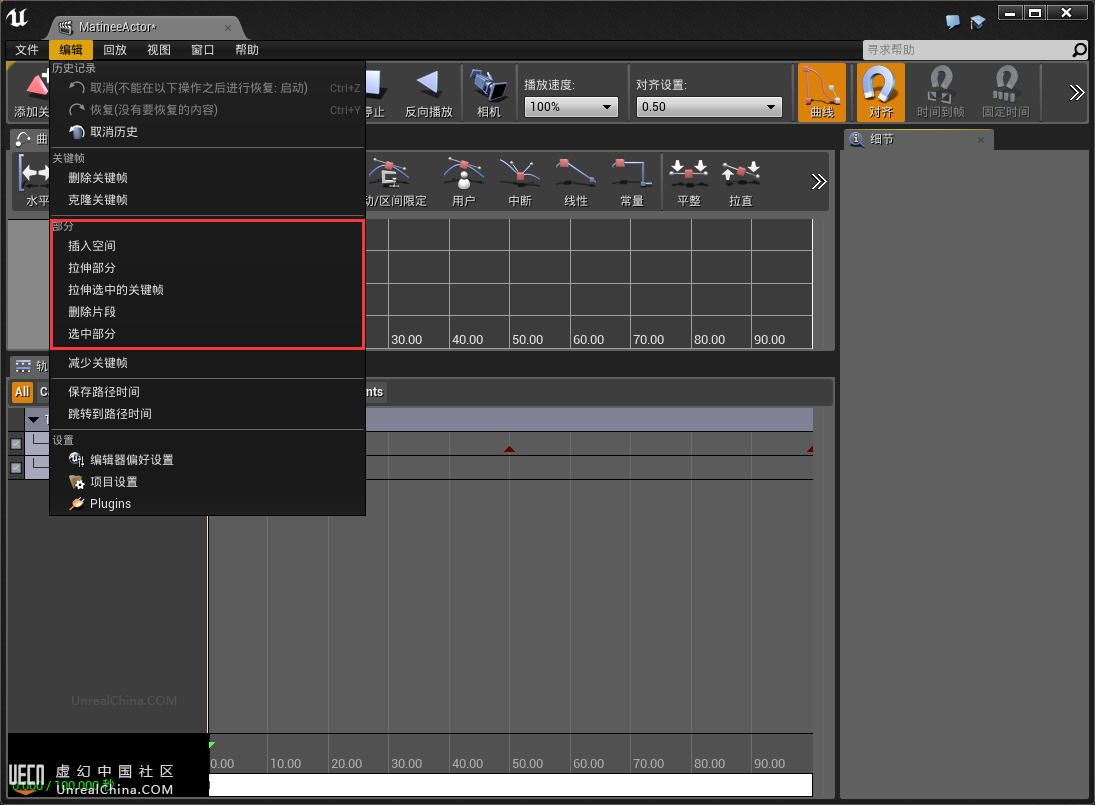This screenshot has width=1095, height=805.
Task: Click the chat feedback bubble icon
Action: [x=953, y=22]
